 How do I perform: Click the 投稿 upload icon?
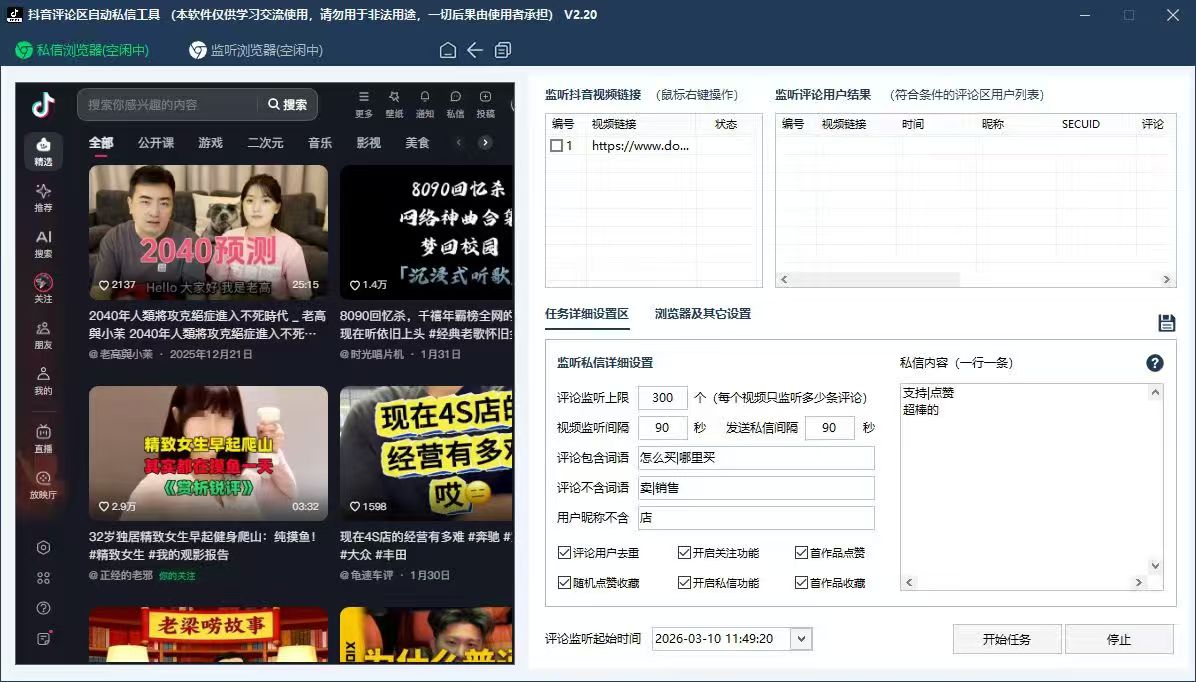[x=486, y=105]
